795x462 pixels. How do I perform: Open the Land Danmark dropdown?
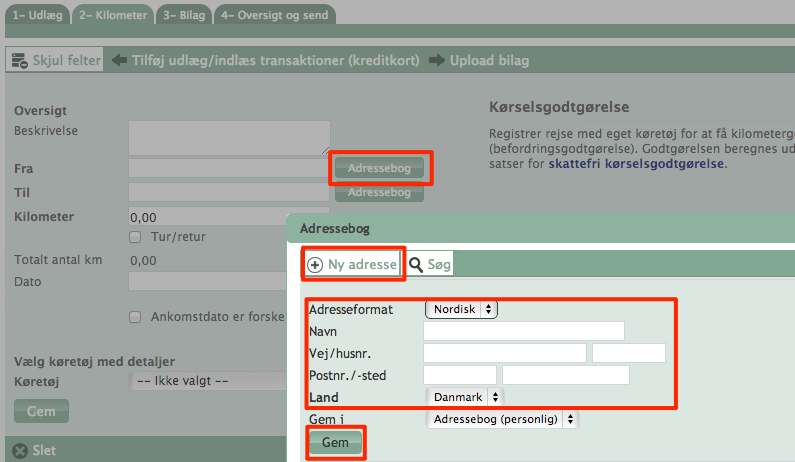[x=465, y=397]
